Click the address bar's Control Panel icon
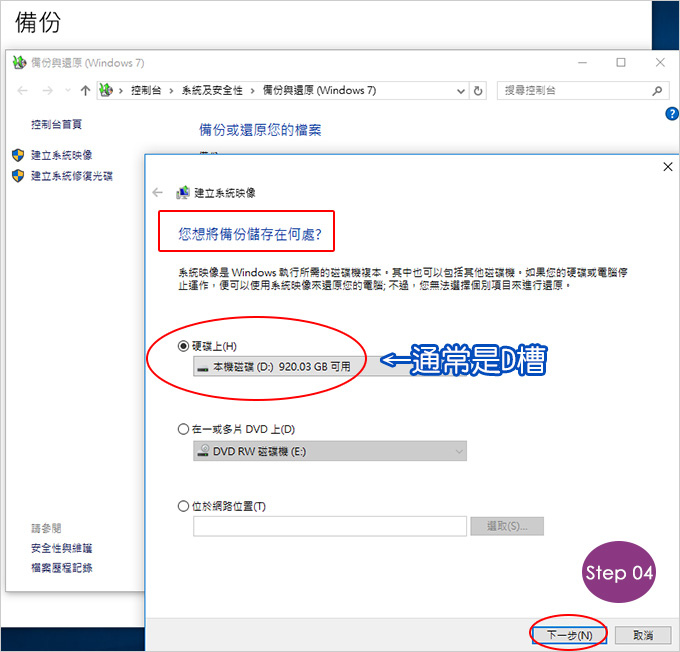 pyautogui.click(x=106, y=90)
